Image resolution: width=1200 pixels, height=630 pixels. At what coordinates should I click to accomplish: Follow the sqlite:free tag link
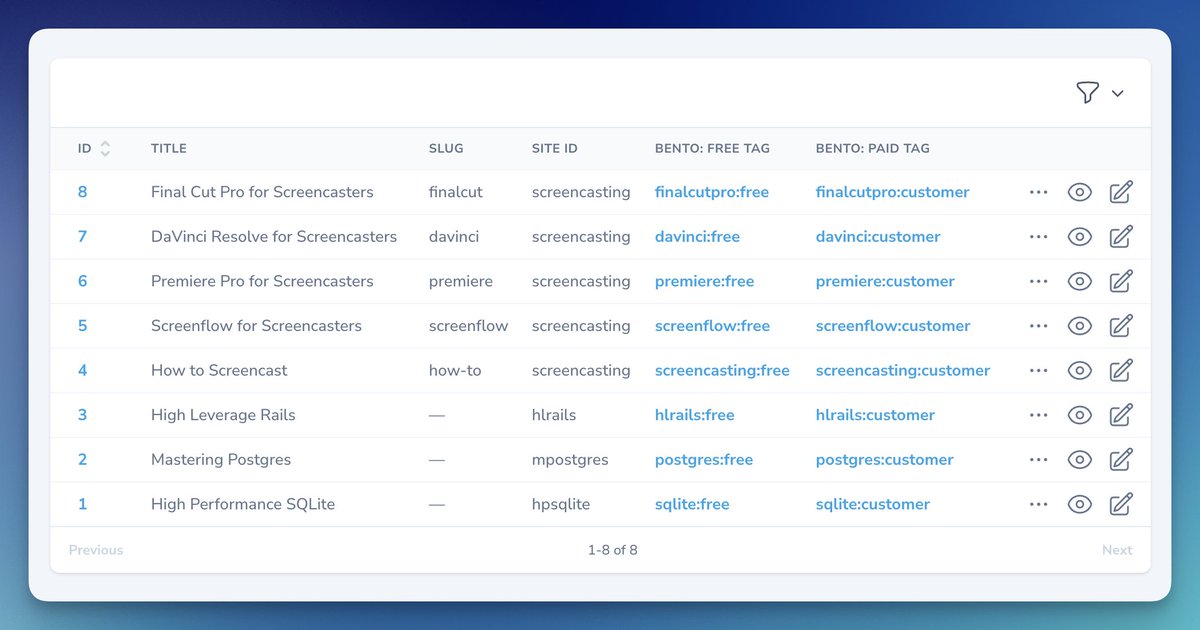(x=692, y=504)
